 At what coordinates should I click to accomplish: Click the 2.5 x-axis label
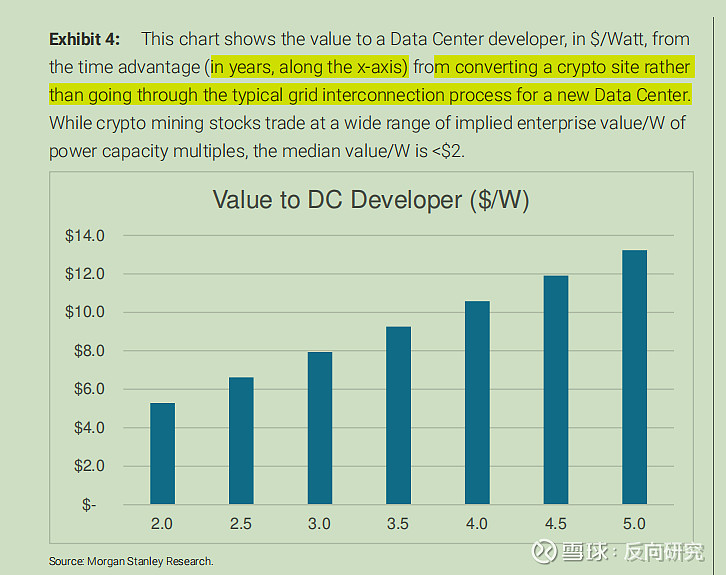[x=241, y=524]
